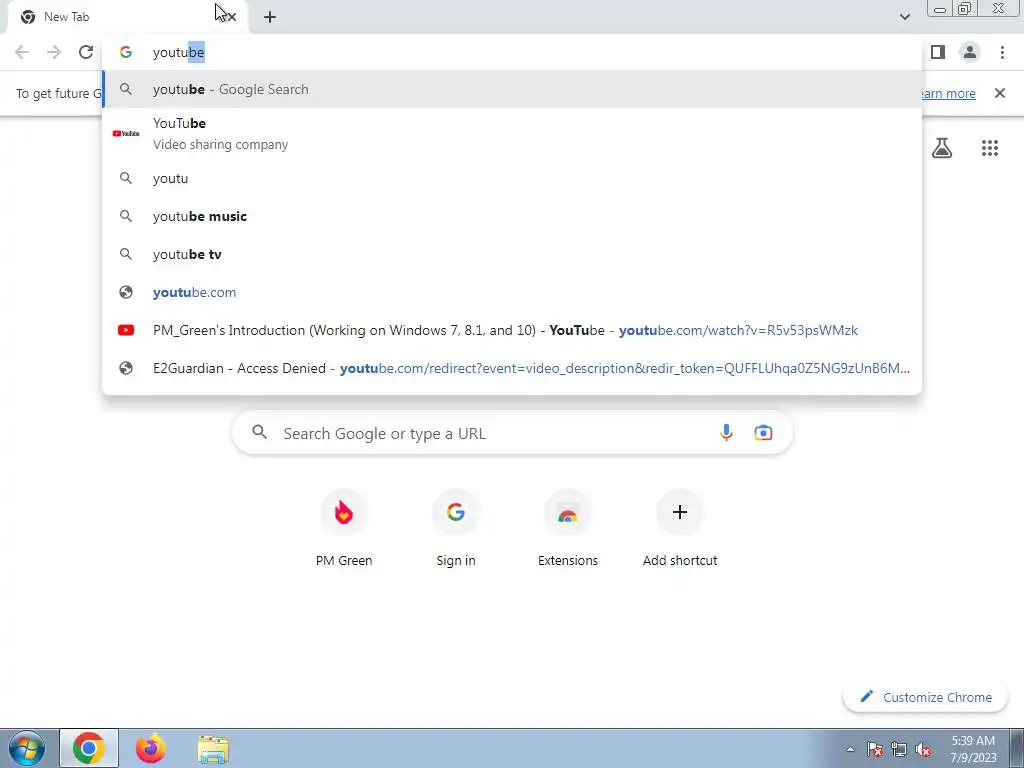Open the PM Green shortcut
Screen dimensions: 1024x768
(344, 529)
